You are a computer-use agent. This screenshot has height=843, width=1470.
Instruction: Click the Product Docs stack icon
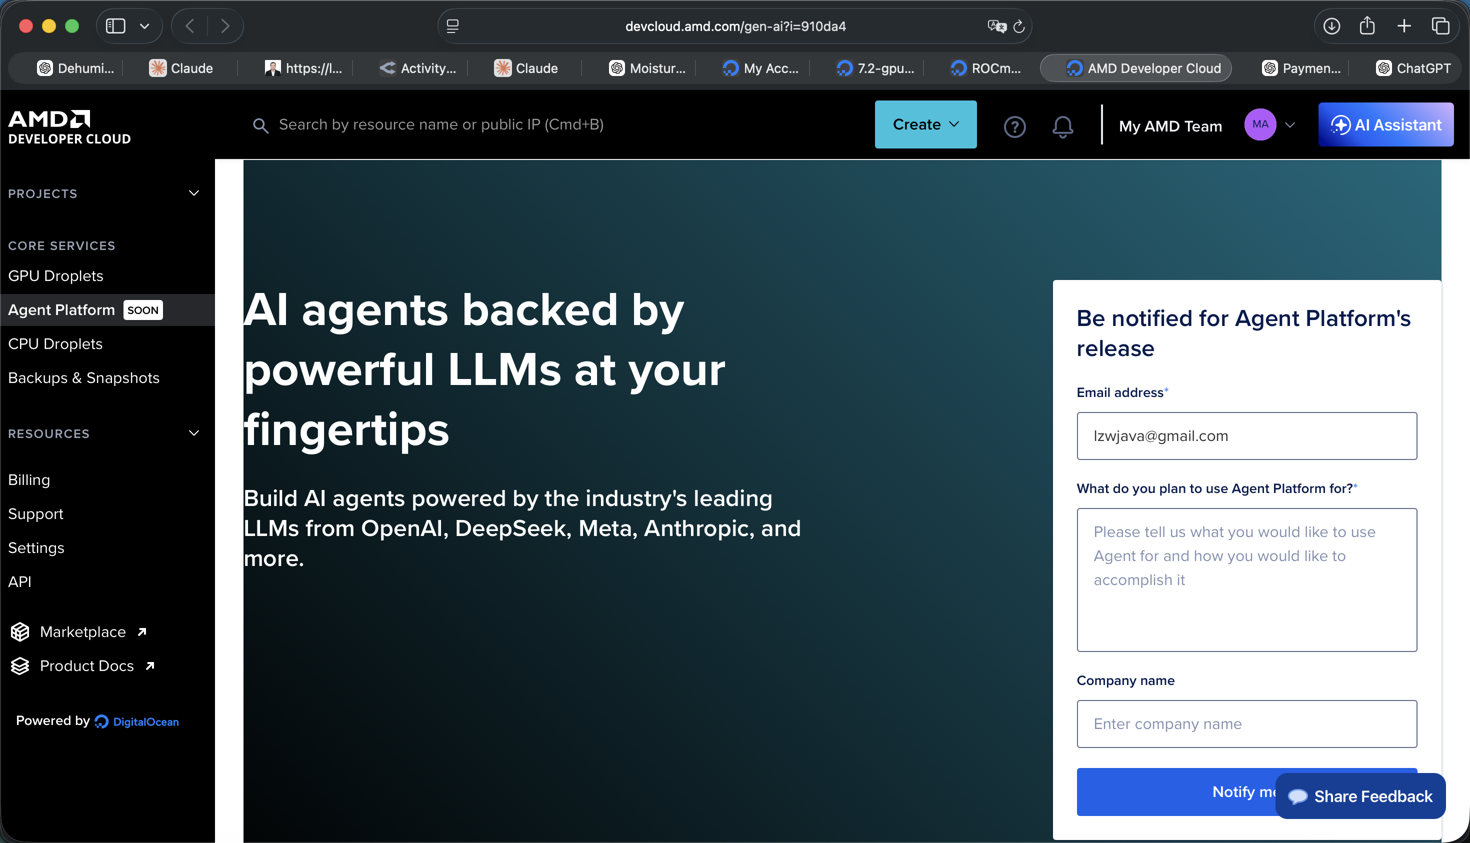click(x=20, y=666)
